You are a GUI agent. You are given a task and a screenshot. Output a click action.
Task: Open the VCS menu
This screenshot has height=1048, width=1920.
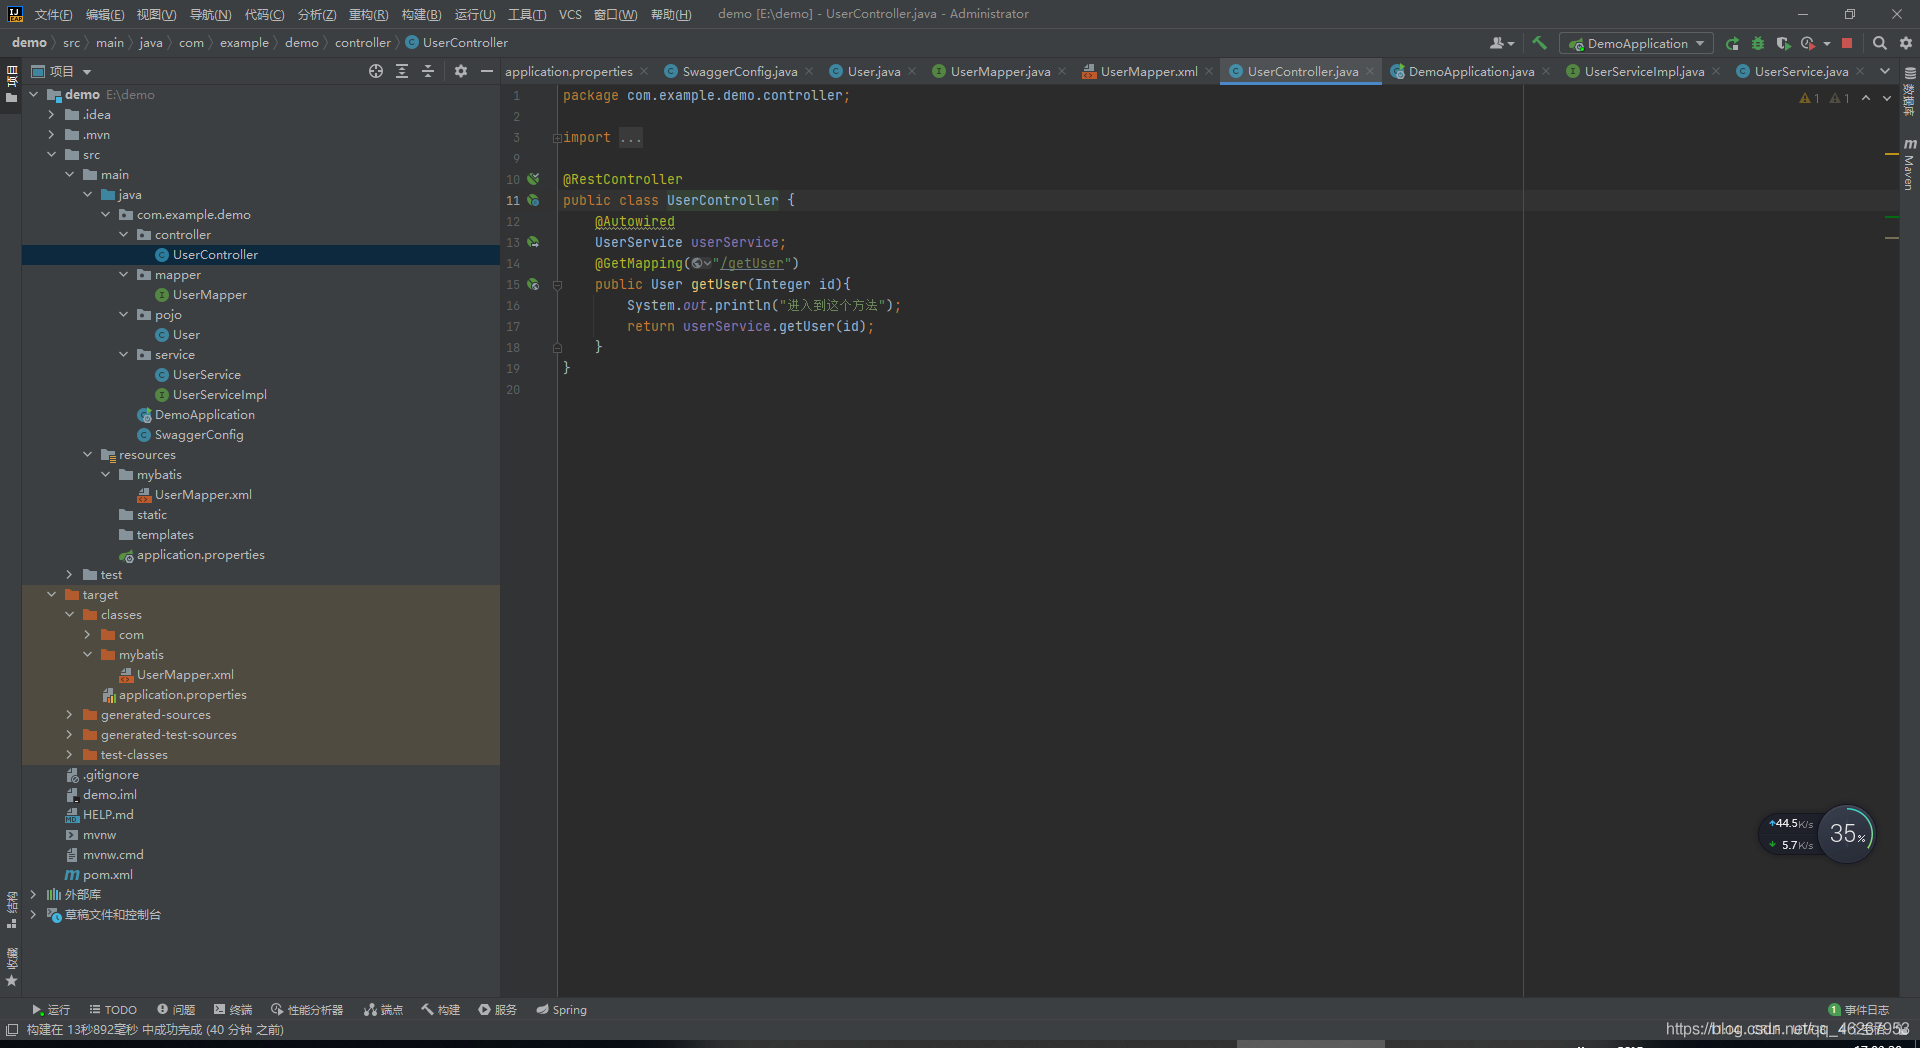(x=570, y=14)
